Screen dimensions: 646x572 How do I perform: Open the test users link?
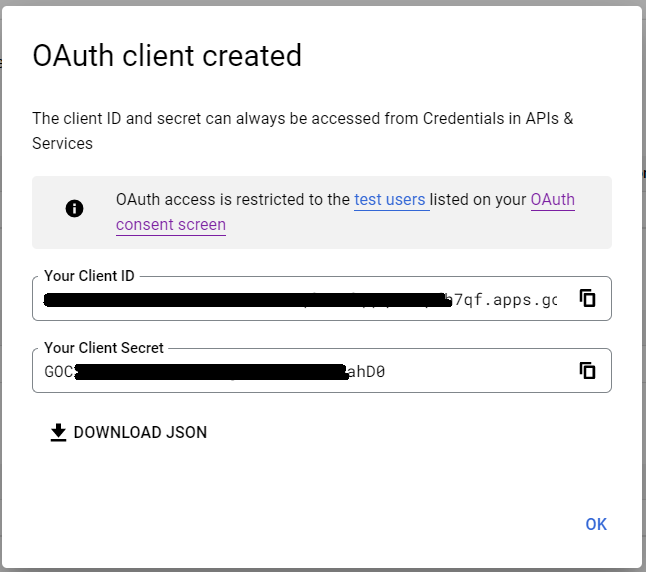click(390, 199)
